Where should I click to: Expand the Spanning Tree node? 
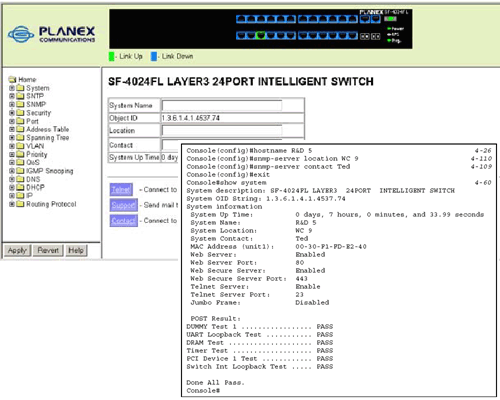(12, 138)
